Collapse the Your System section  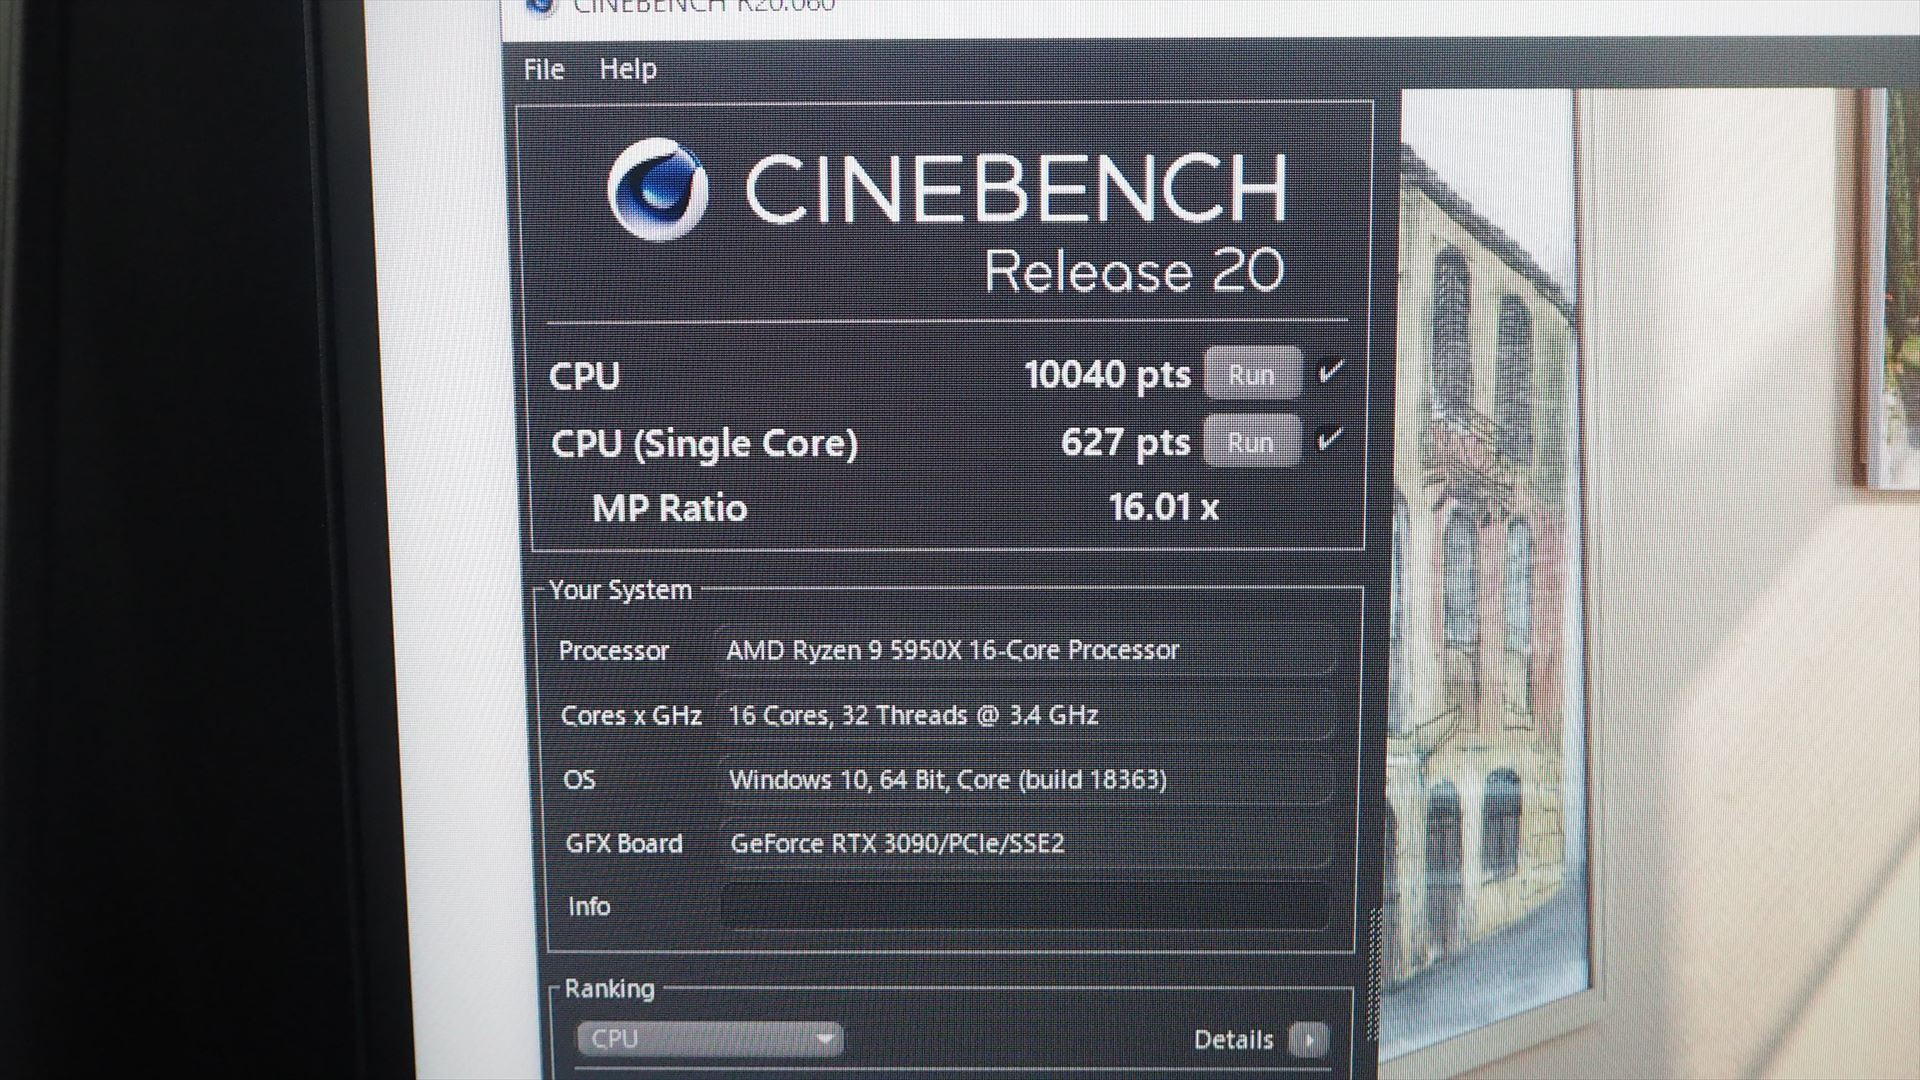click(x=623, y=589)
